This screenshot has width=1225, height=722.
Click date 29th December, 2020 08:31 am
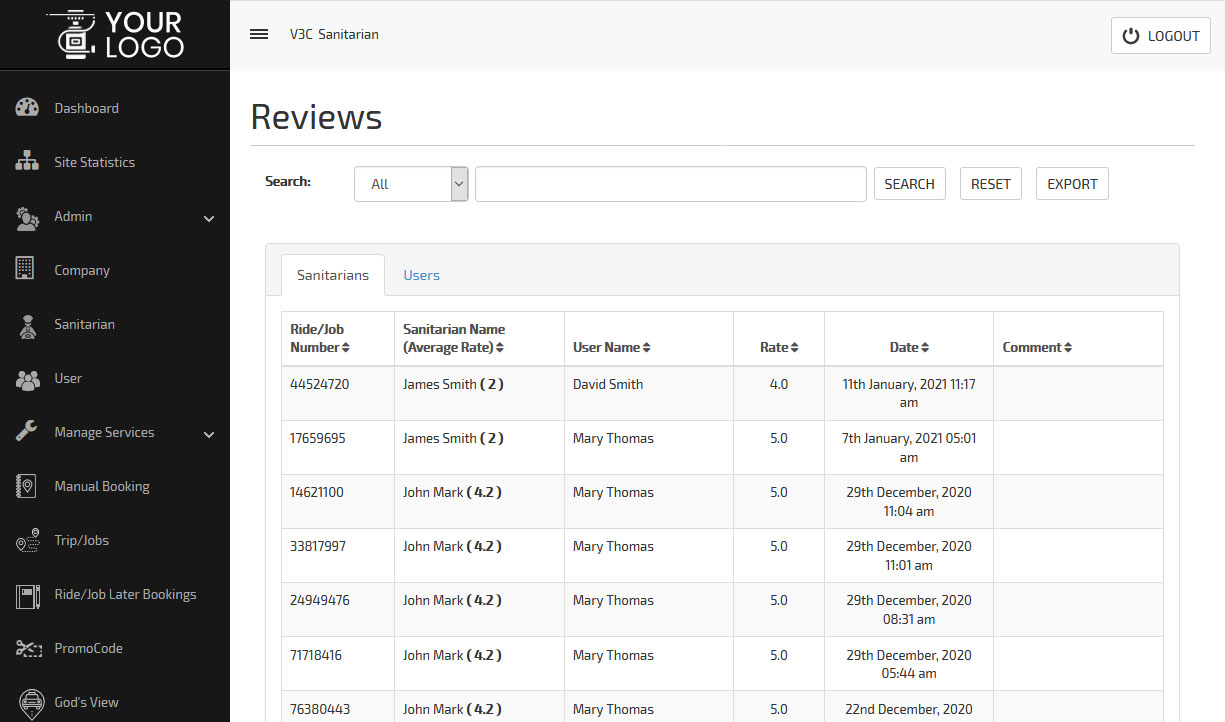click(909, 609)
